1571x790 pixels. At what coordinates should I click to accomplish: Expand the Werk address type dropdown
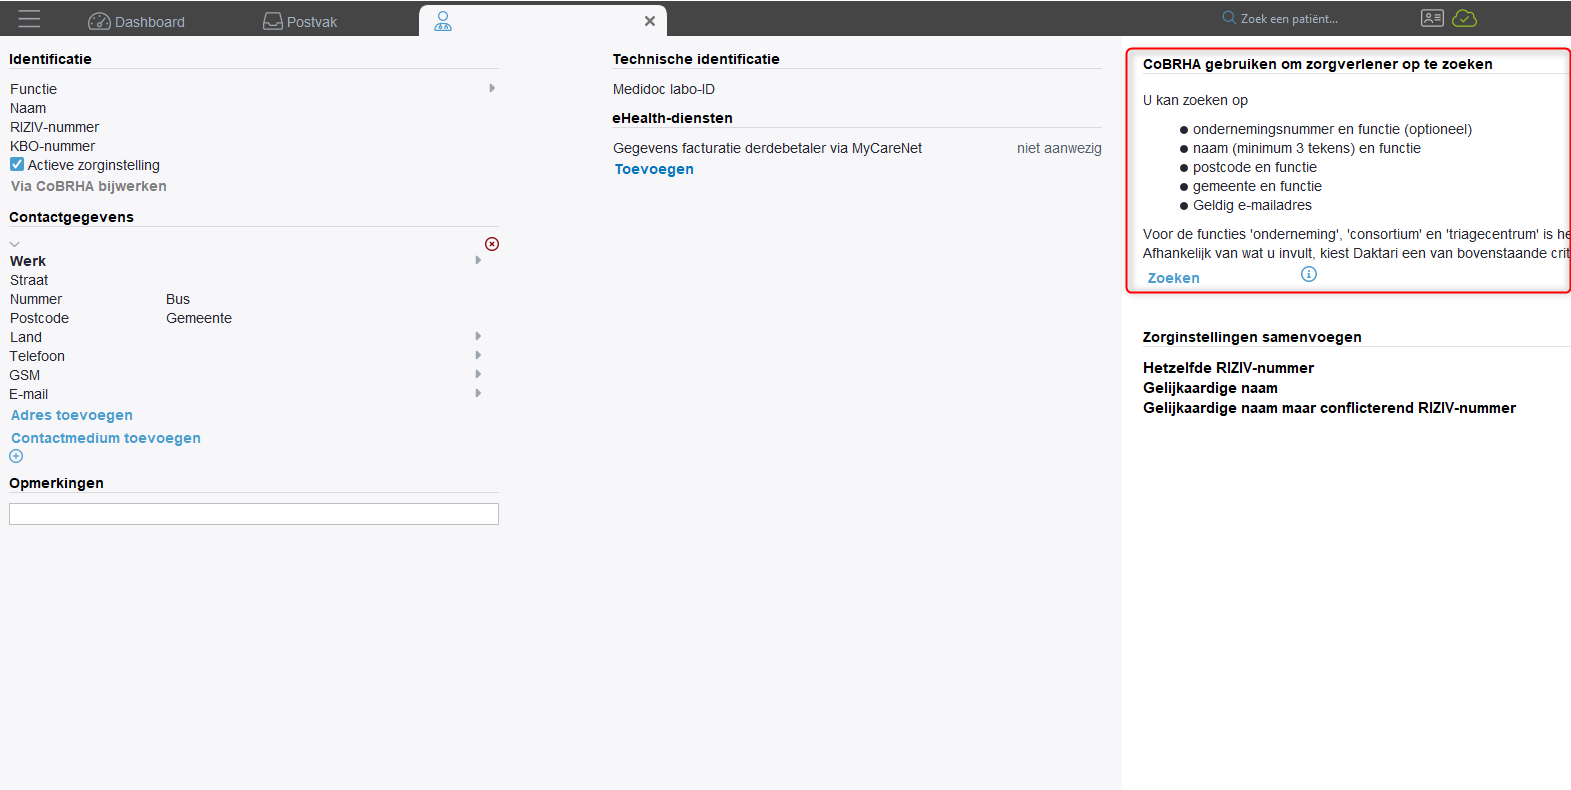[x=478, y=260]
